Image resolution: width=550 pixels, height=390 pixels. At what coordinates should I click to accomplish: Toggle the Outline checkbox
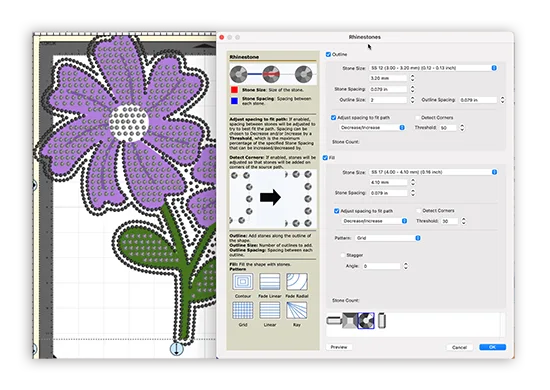328,54
